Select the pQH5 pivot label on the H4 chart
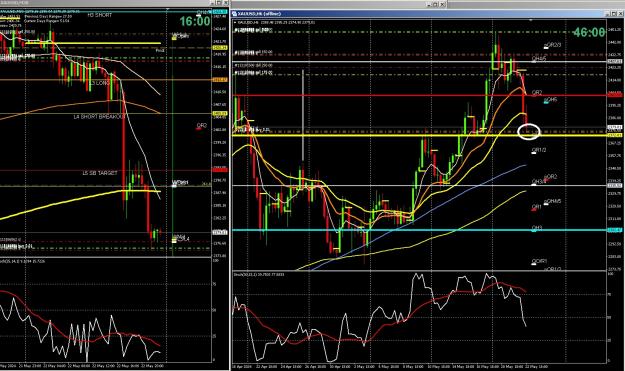 (x=550, y=100)
